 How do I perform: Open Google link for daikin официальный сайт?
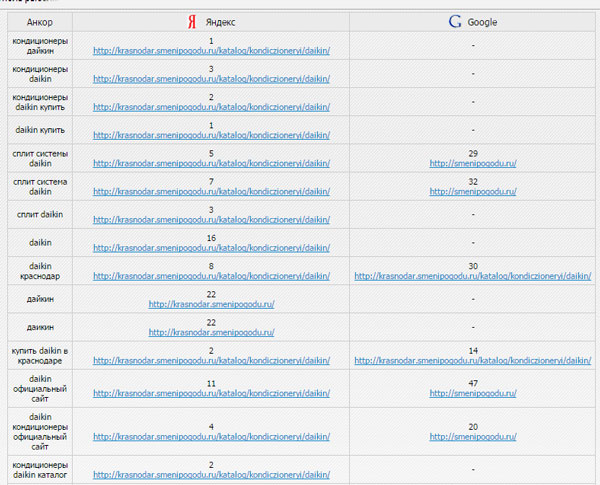[x=472, y=393]
